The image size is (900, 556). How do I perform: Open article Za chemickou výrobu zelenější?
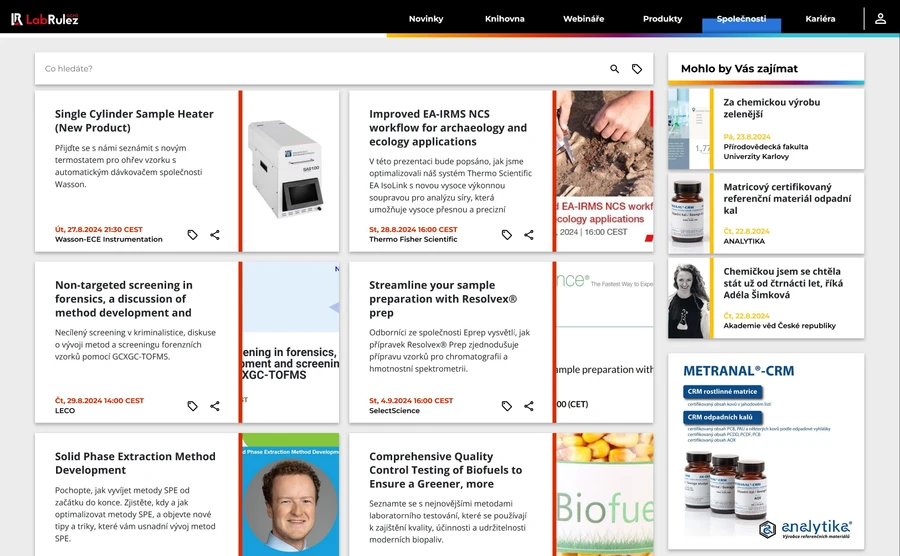pyautogui.click(x=771, y=108)
